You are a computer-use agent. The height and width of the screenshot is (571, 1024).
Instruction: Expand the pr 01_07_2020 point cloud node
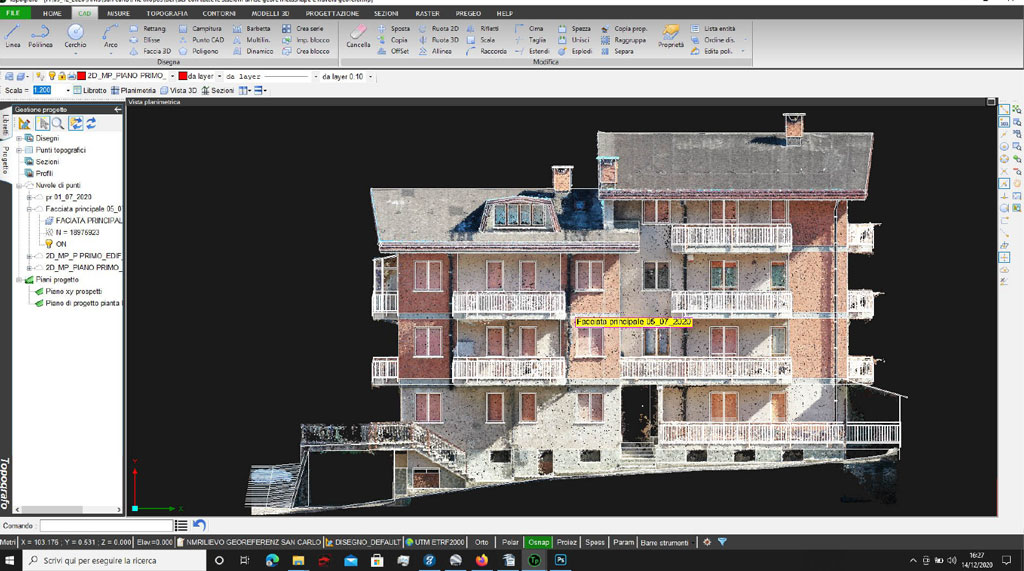[29, 197]
